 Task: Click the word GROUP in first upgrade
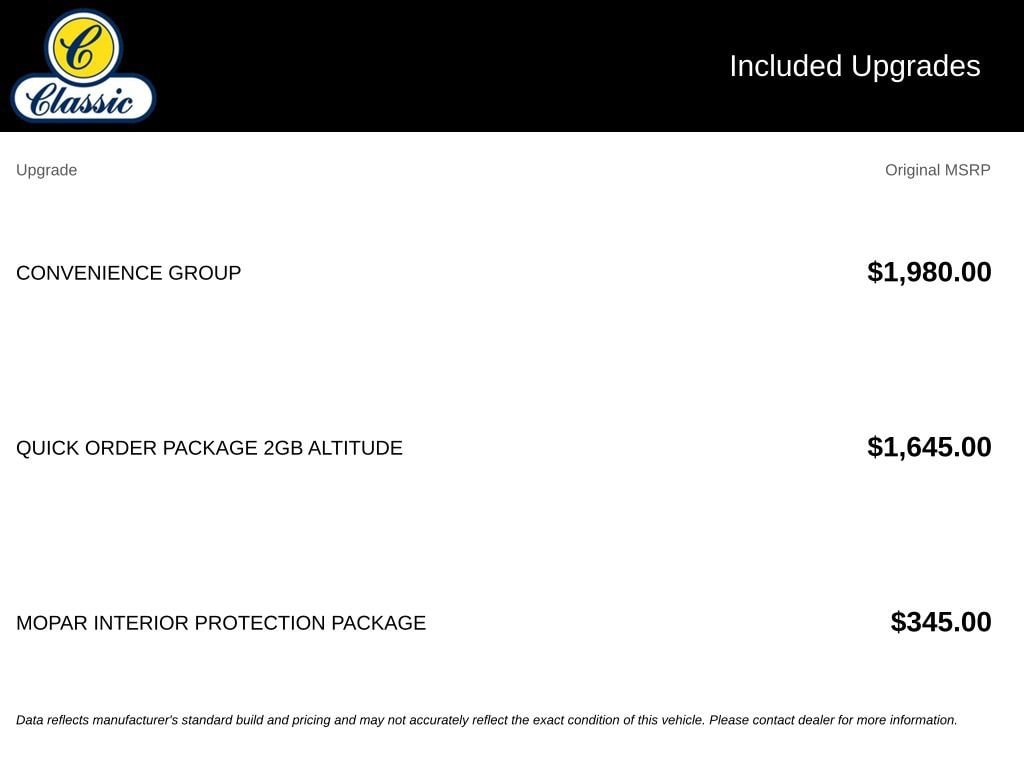pyautogui.click(x=204, y=272)
